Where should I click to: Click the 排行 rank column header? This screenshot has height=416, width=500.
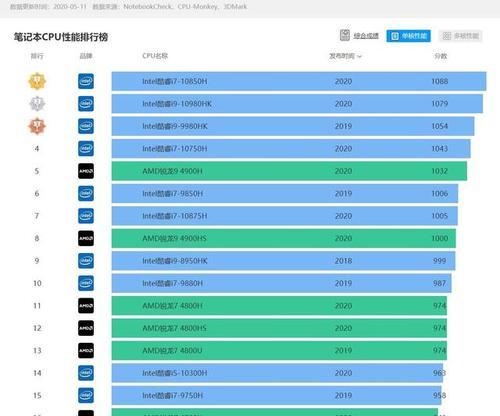(37, 56)
